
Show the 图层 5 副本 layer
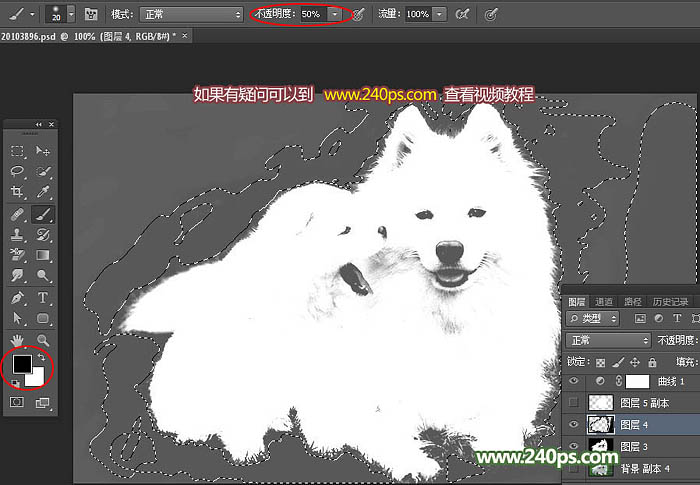tap(573, 403)
